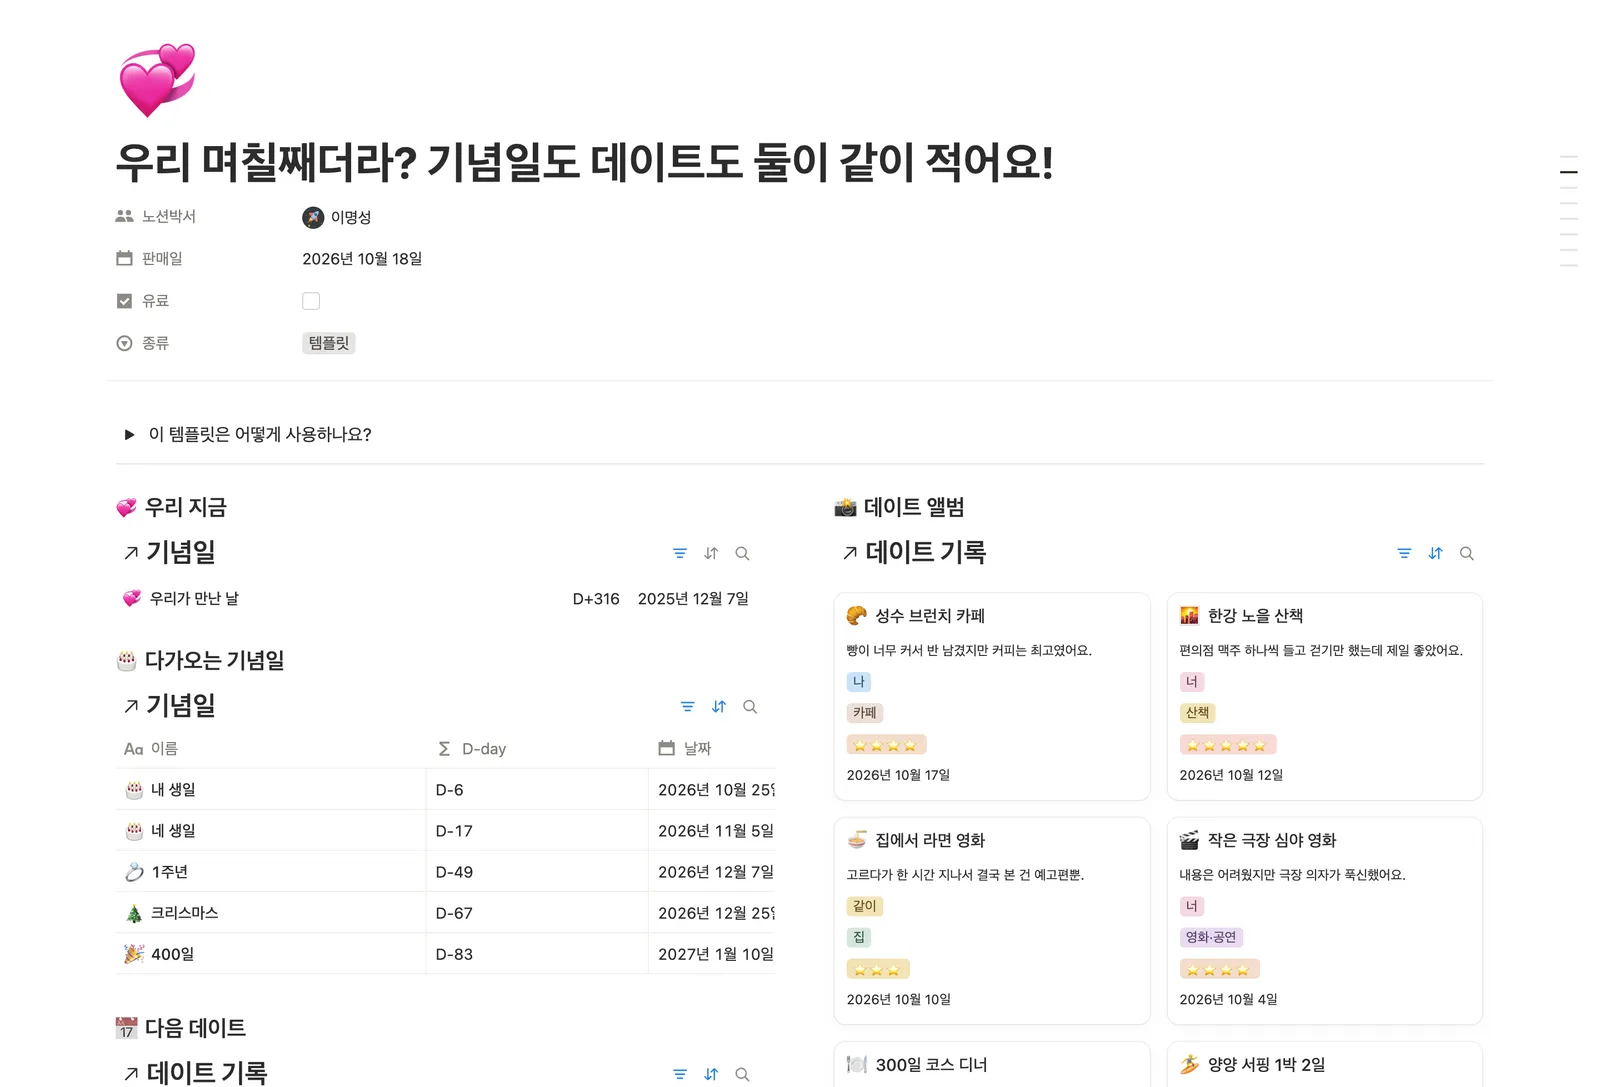1600x1087 pixels.
Task: Click the 종류 select property icon
Action: click(x=125, y=343)
